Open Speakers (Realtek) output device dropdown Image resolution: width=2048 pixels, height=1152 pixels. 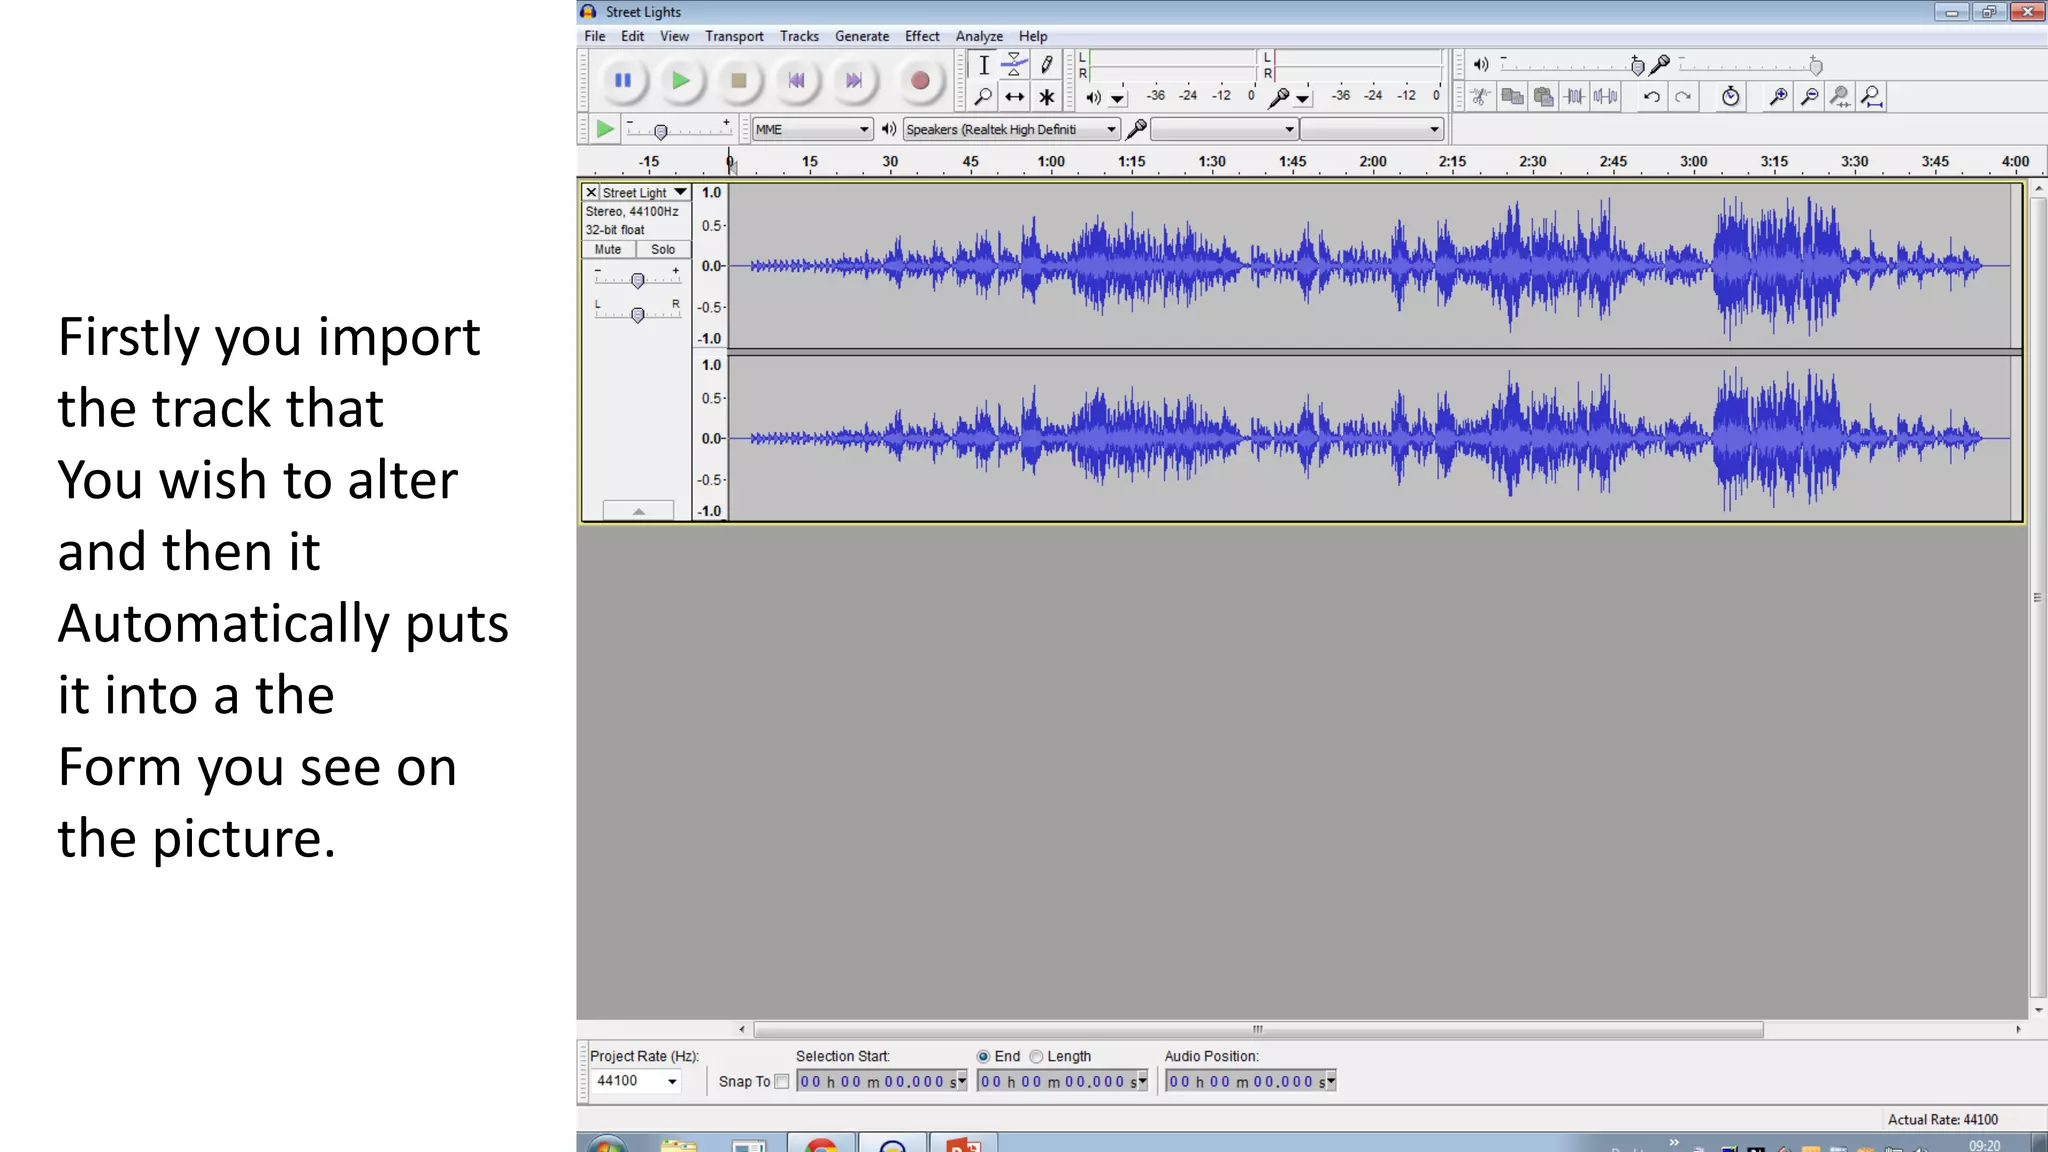(x=1010, y=129)
